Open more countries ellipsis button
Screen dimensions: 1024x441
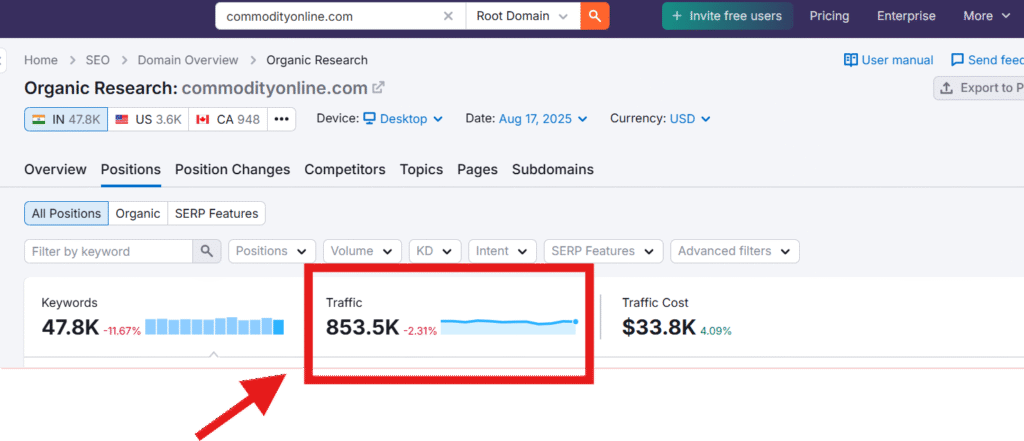(x=281, y=120)
